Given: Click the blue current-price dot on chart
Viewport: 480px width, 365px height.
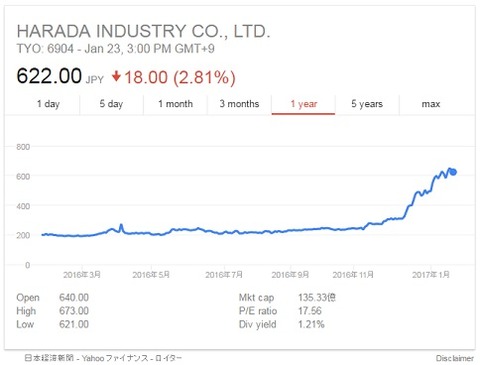Looking at the screenshot, I should point(453,172).
